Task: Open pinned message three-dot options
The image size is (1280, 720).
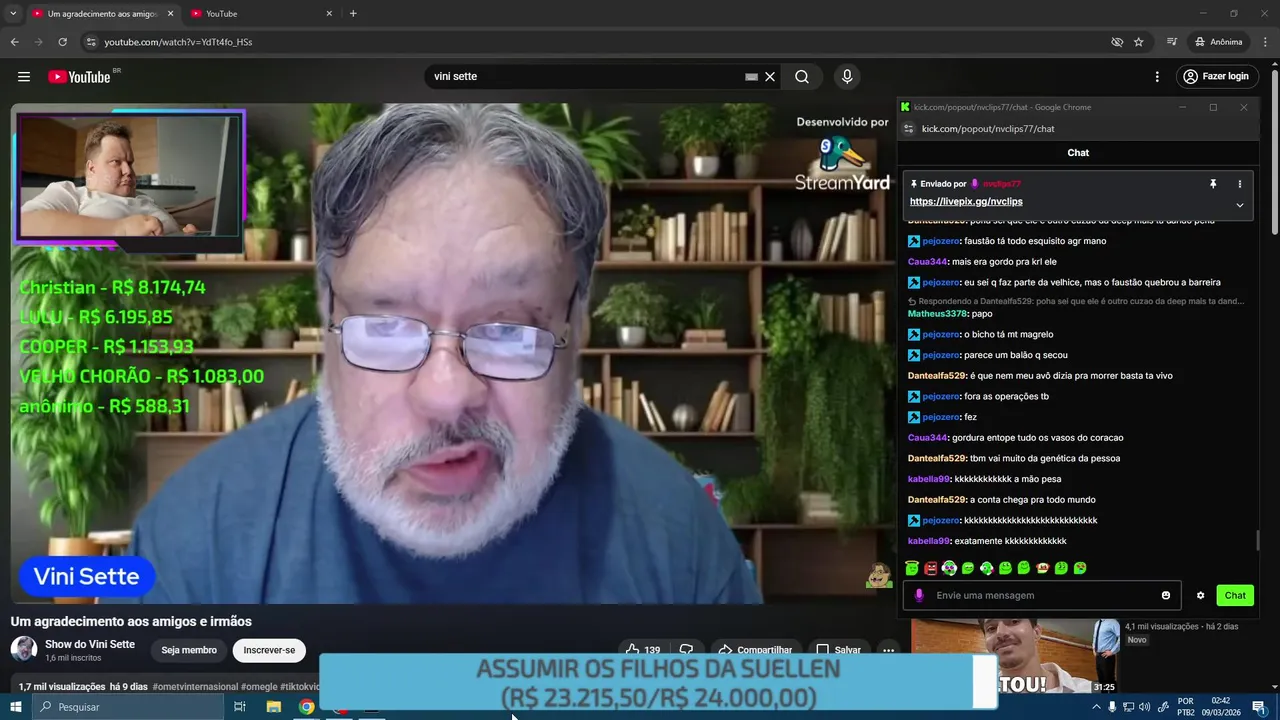Action: (1239, 184)
